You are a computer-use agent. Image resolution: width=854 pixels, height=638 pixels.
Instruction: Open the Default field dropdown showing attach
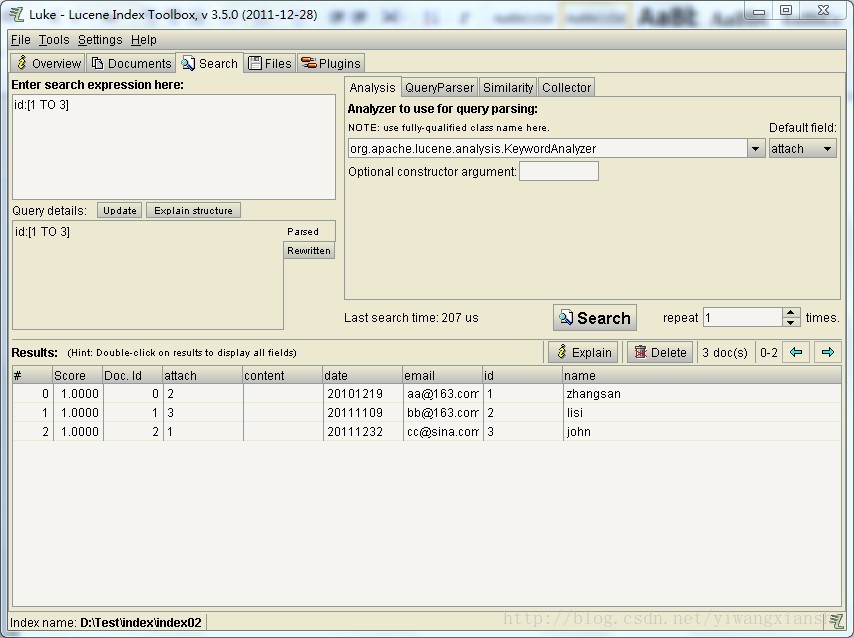pos(803,148)
